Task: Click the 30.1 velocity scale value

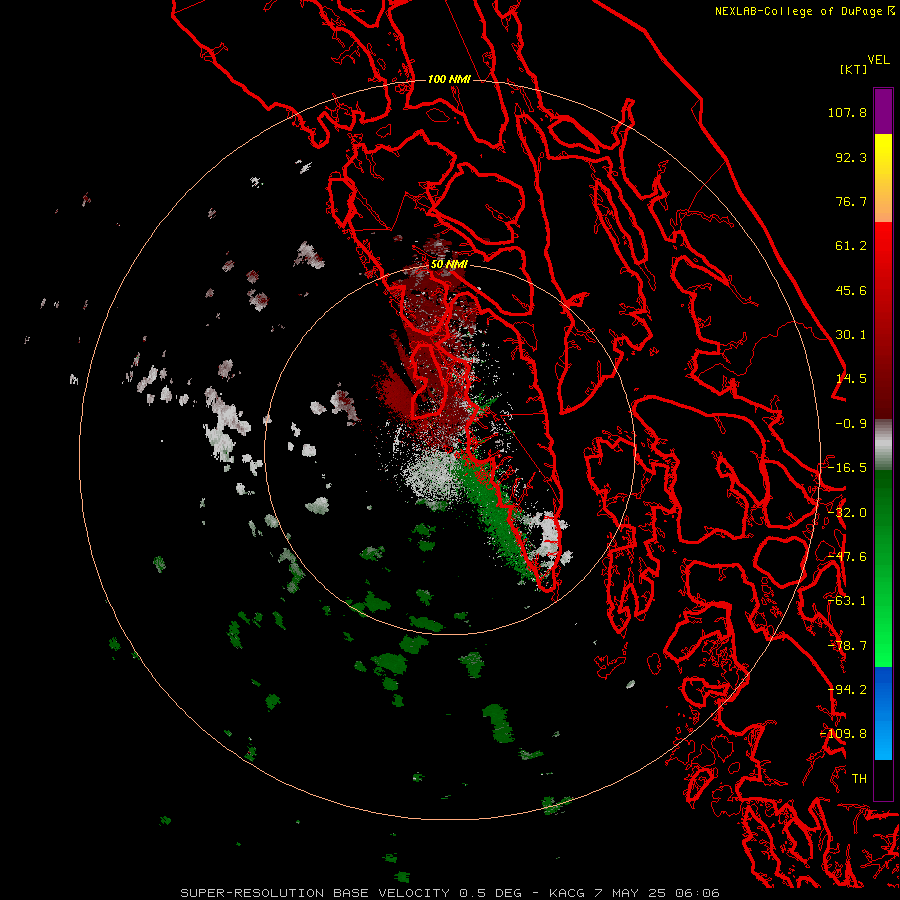Action: point(851,335)
